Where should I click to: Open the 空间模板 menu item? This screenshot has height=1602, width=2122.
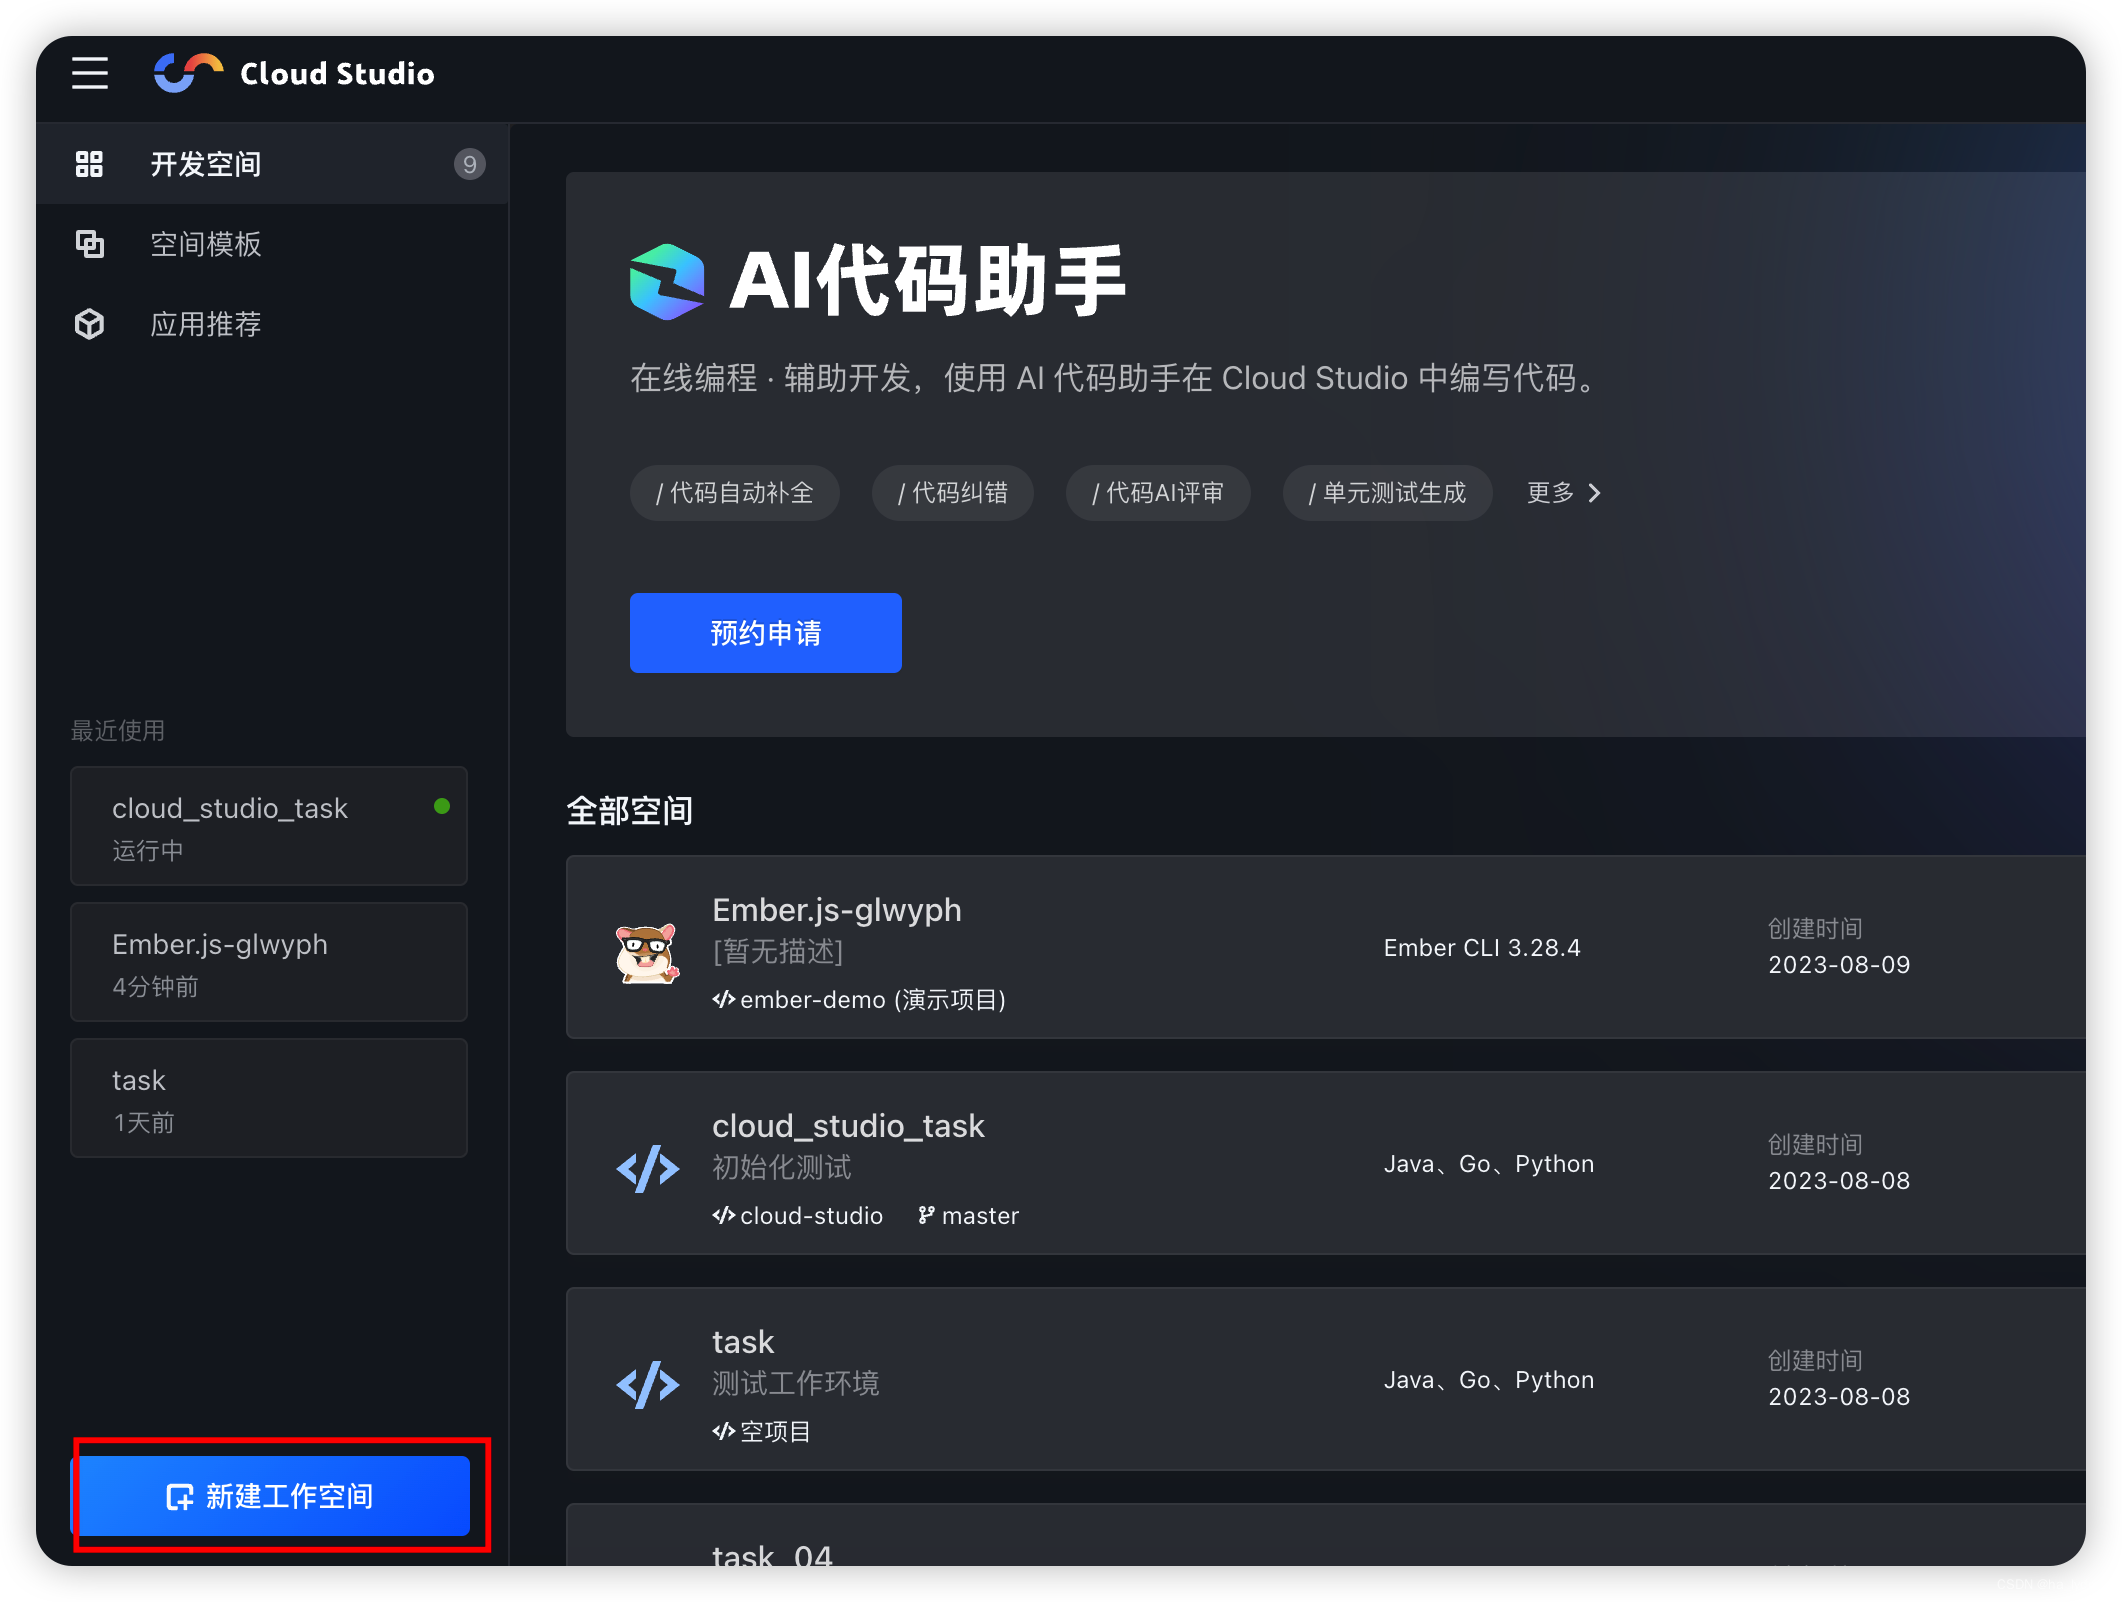(206, 244)
